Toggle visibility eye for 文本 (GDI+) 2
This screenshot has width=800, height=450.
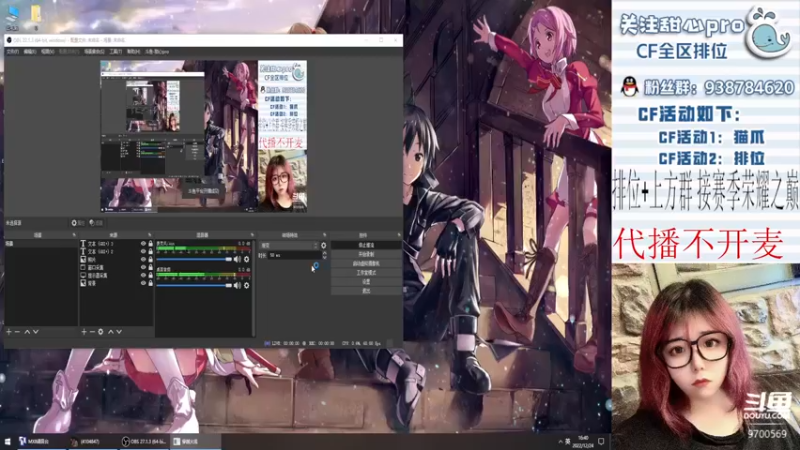(143, 252)
